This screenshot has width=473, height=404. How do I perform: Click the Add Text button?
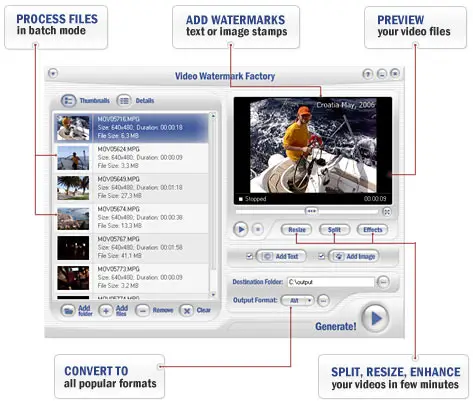point(281,256)
